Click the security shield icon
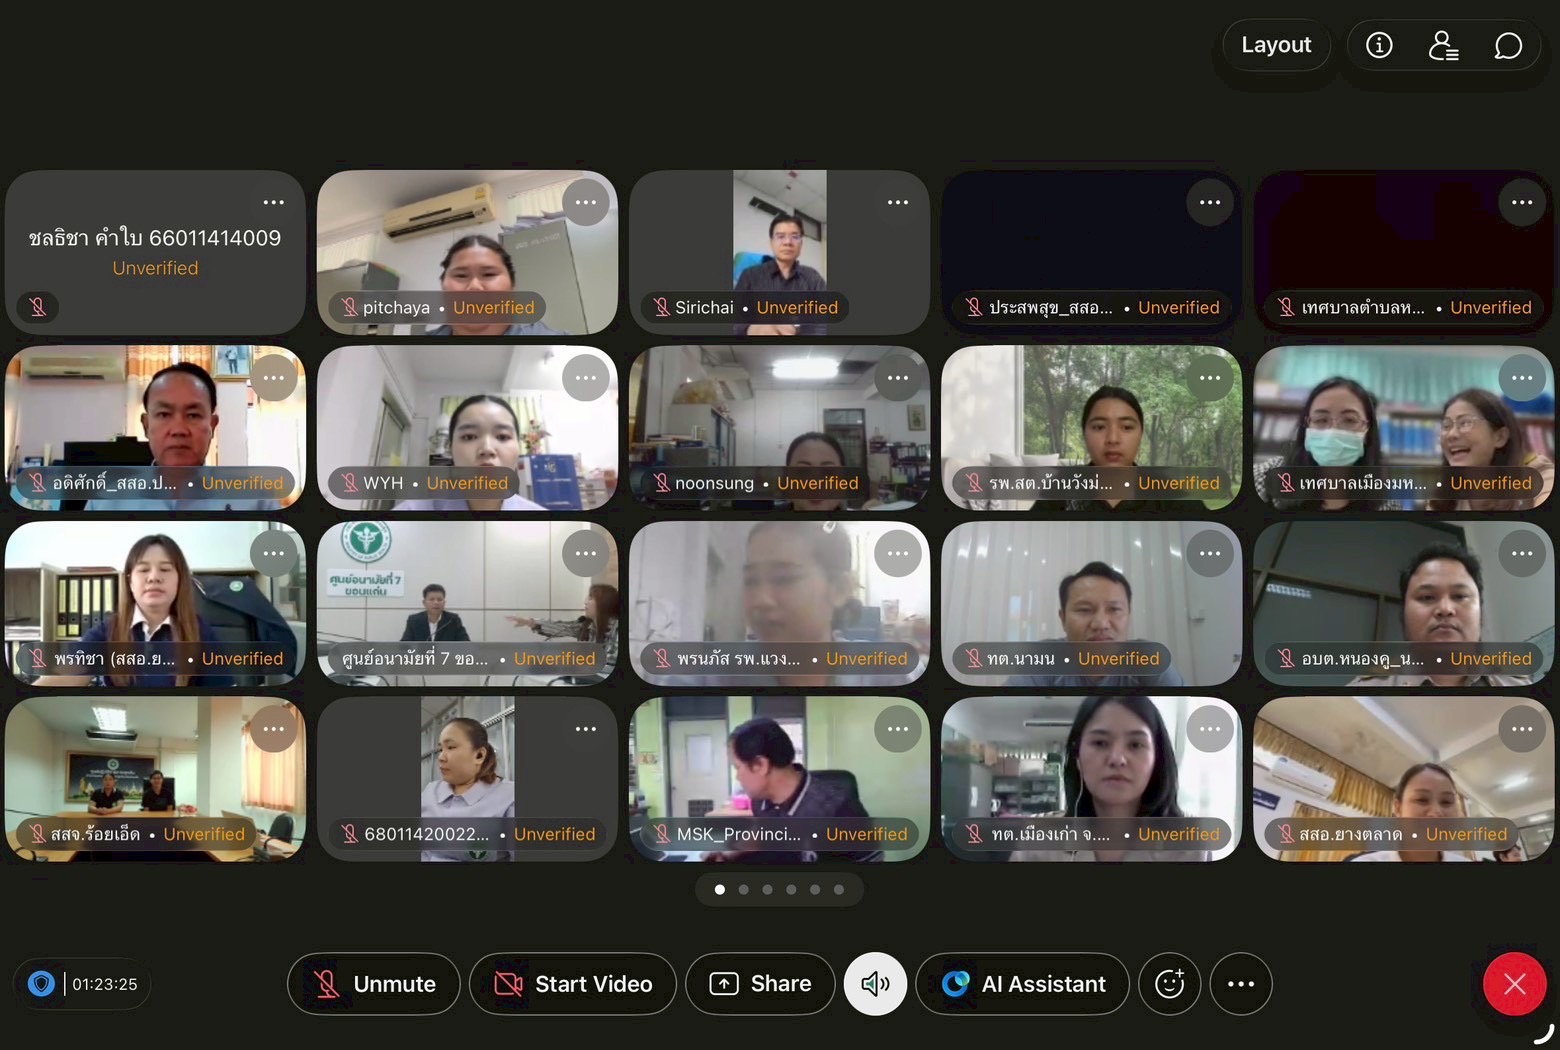 [41, 984]
